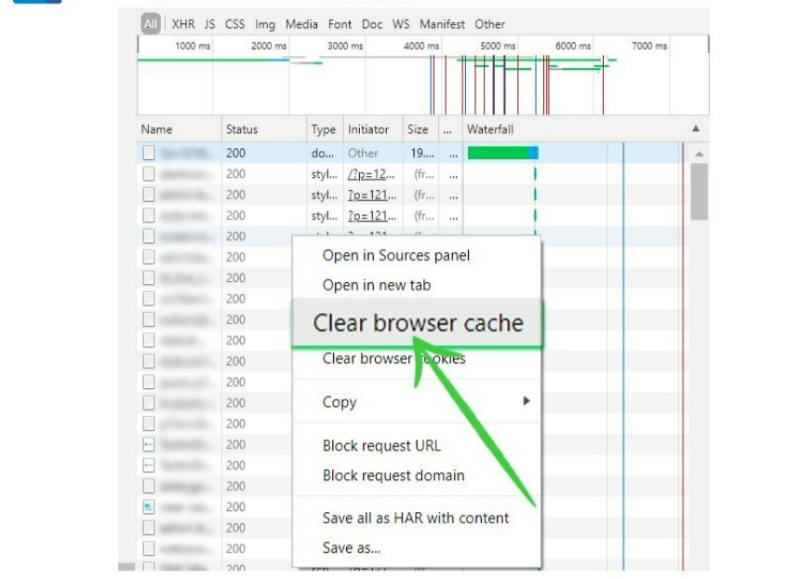
Task: Filter requests by XHR
Action: [183, 24]
